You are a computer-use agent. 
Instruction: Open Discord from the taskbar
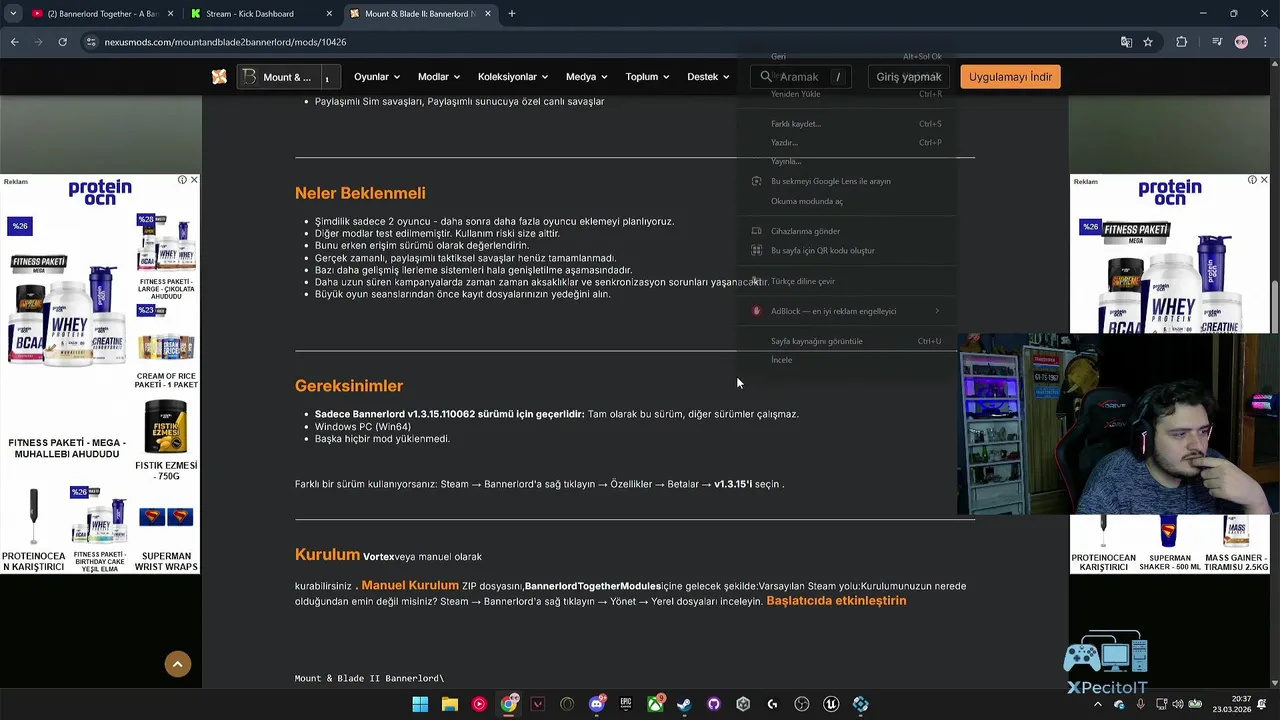(x=597, y=704)
